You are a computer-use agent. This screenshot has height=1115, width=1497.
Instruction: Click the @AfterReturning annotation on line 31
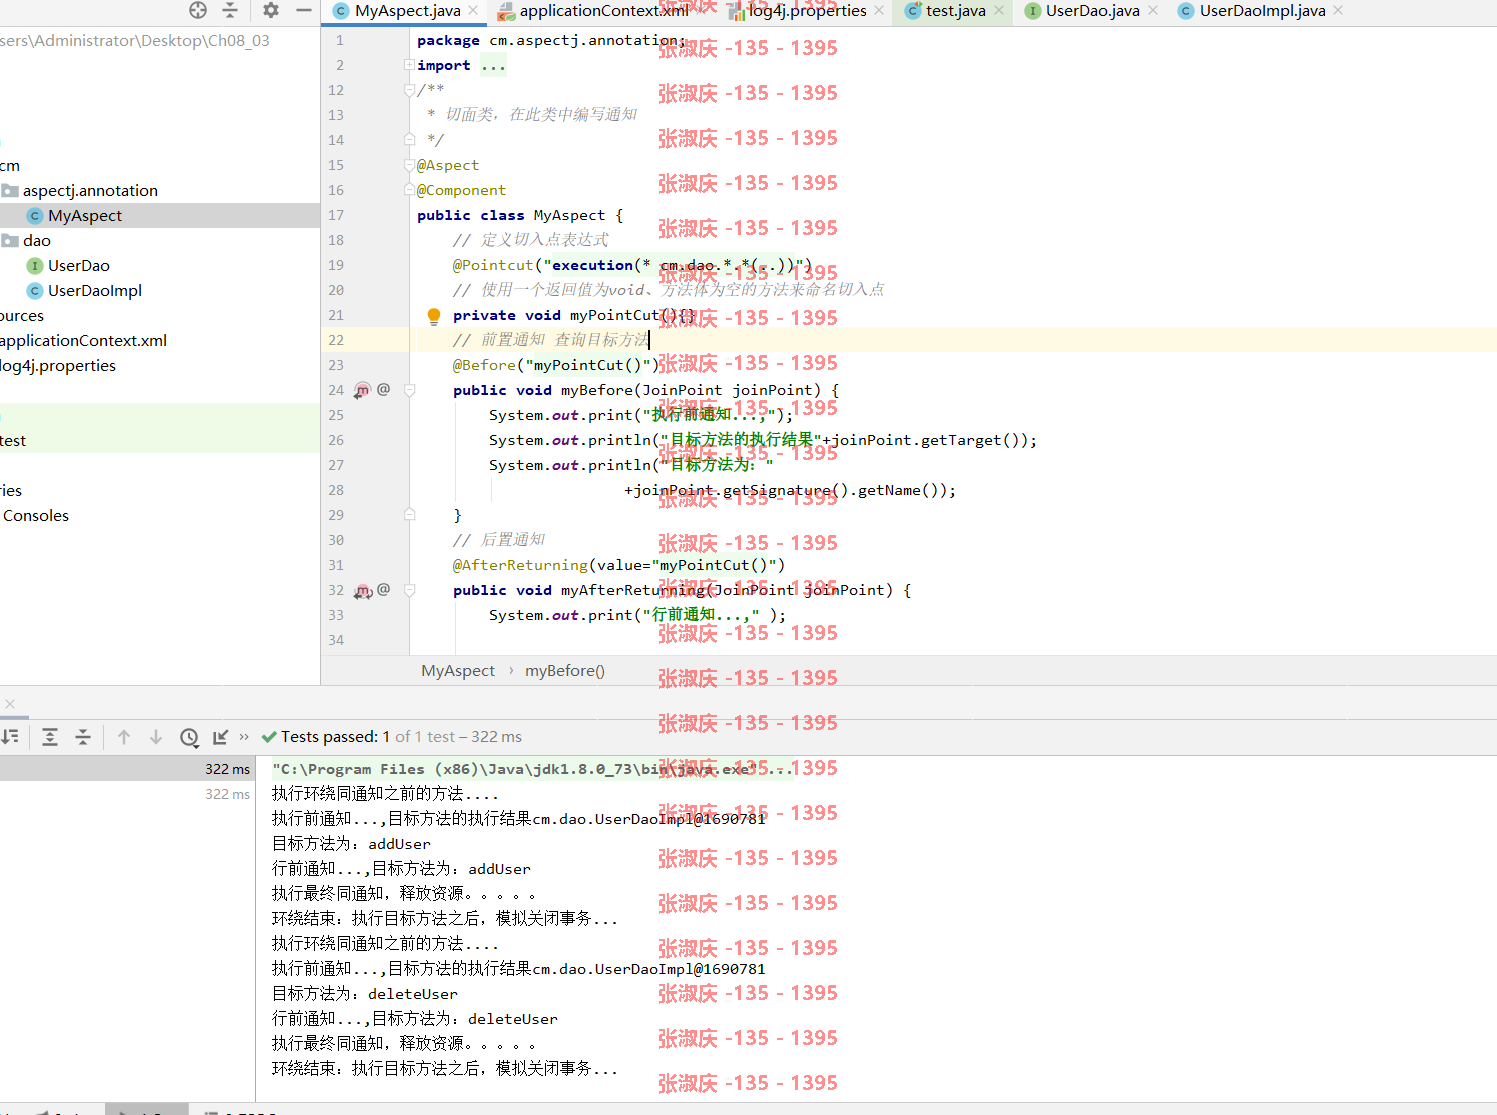point(520,565)
